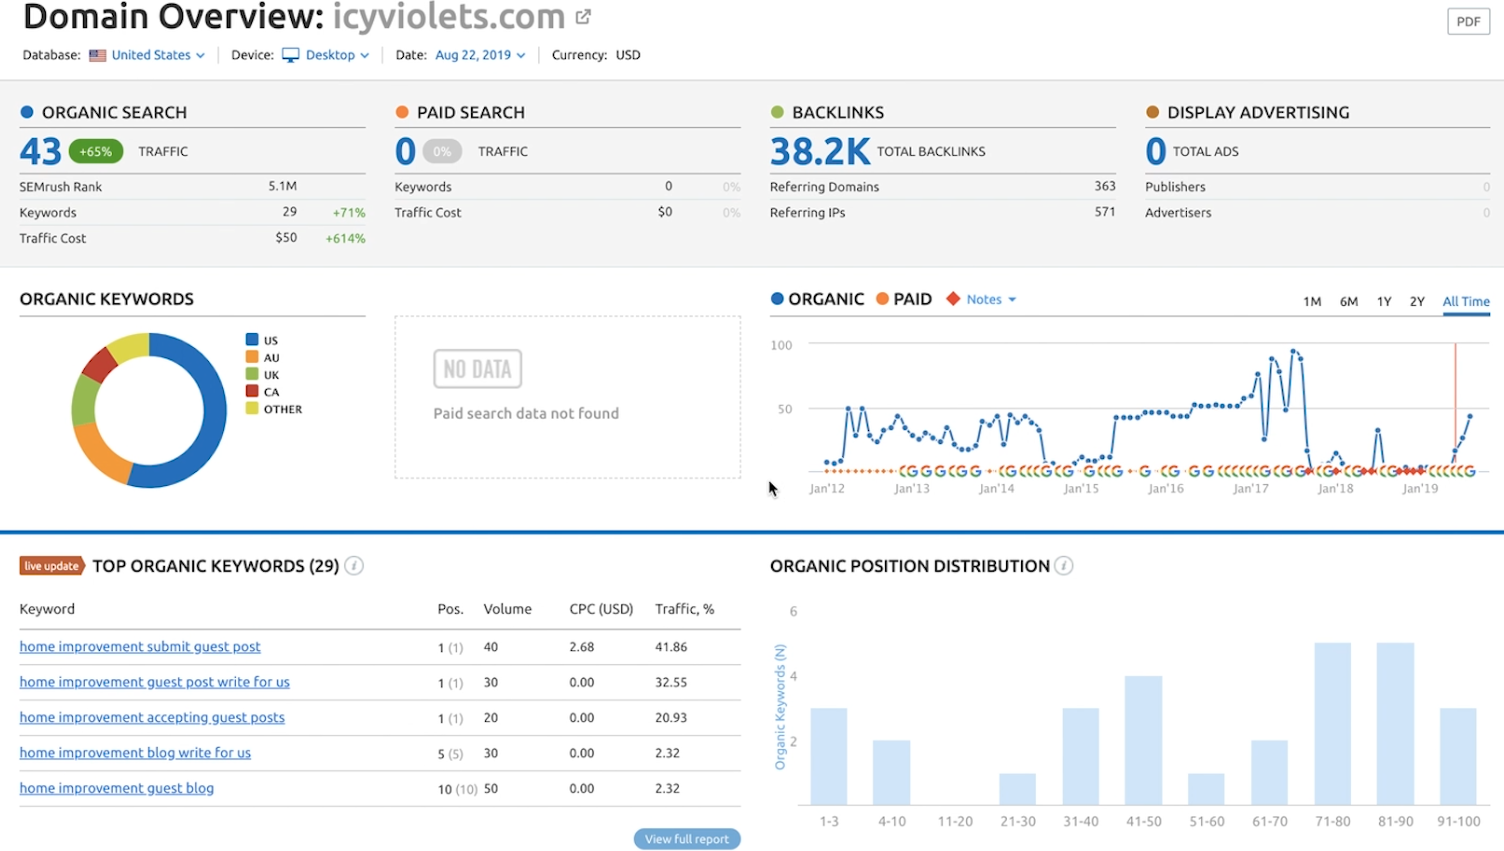This screenshot has width=1504, height=851.
Task: Select the All Time range
Action: 1466,301
